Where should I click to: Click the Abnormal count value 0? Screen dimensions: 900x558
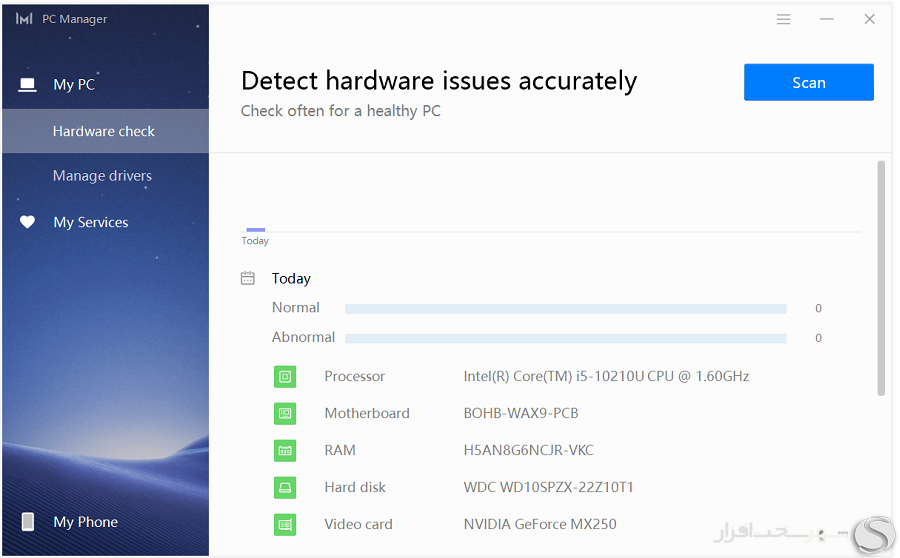tap(818, 339)
